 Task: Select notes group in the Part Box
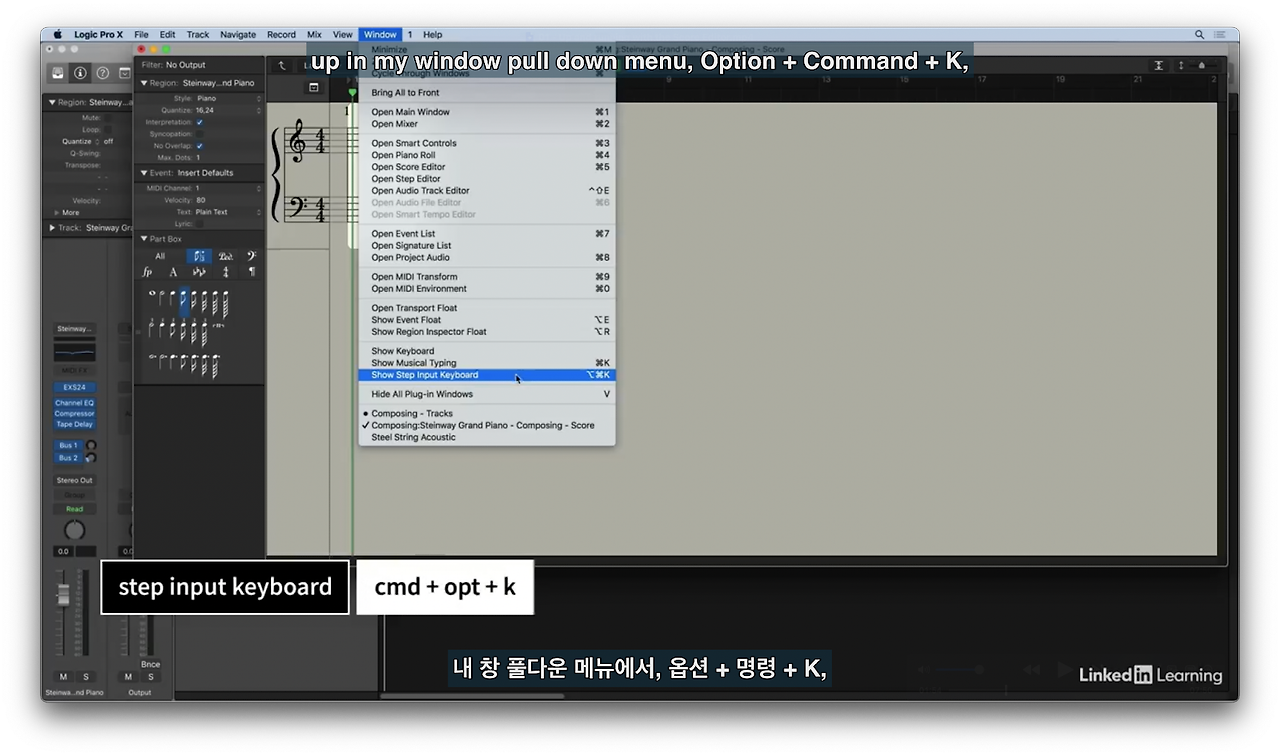click(199, 256)
